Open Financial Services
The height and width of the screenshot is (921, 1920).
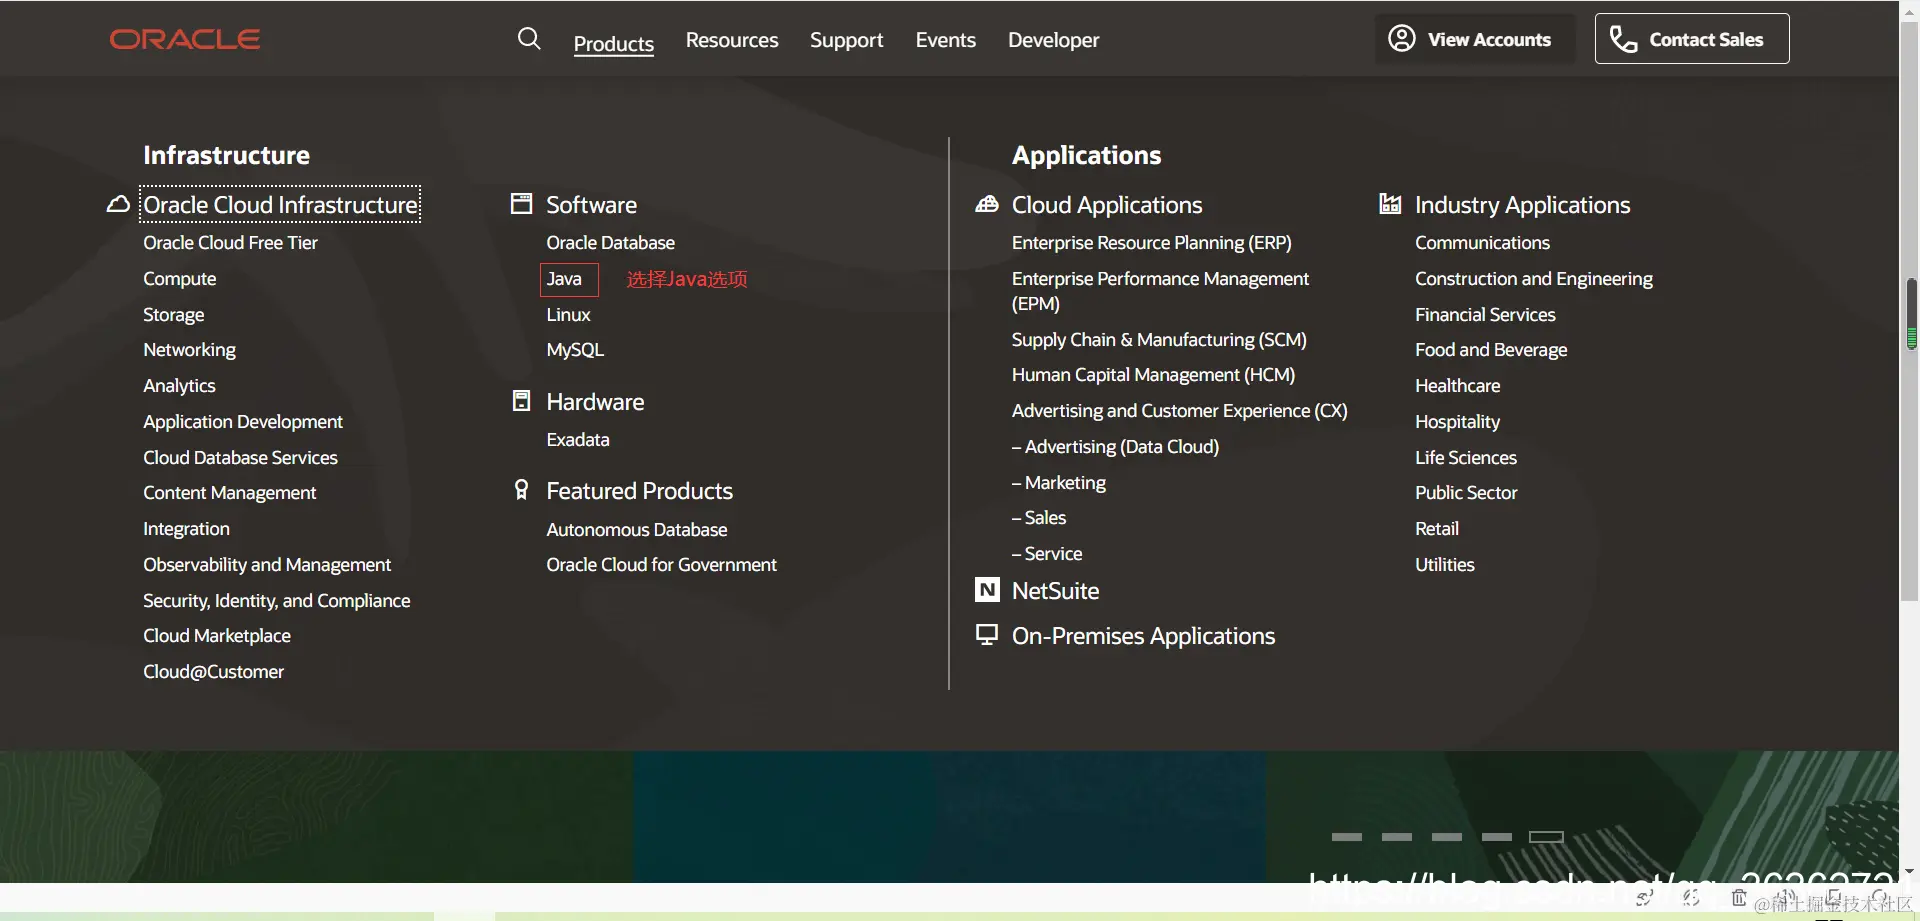[x=1485, y=315]
